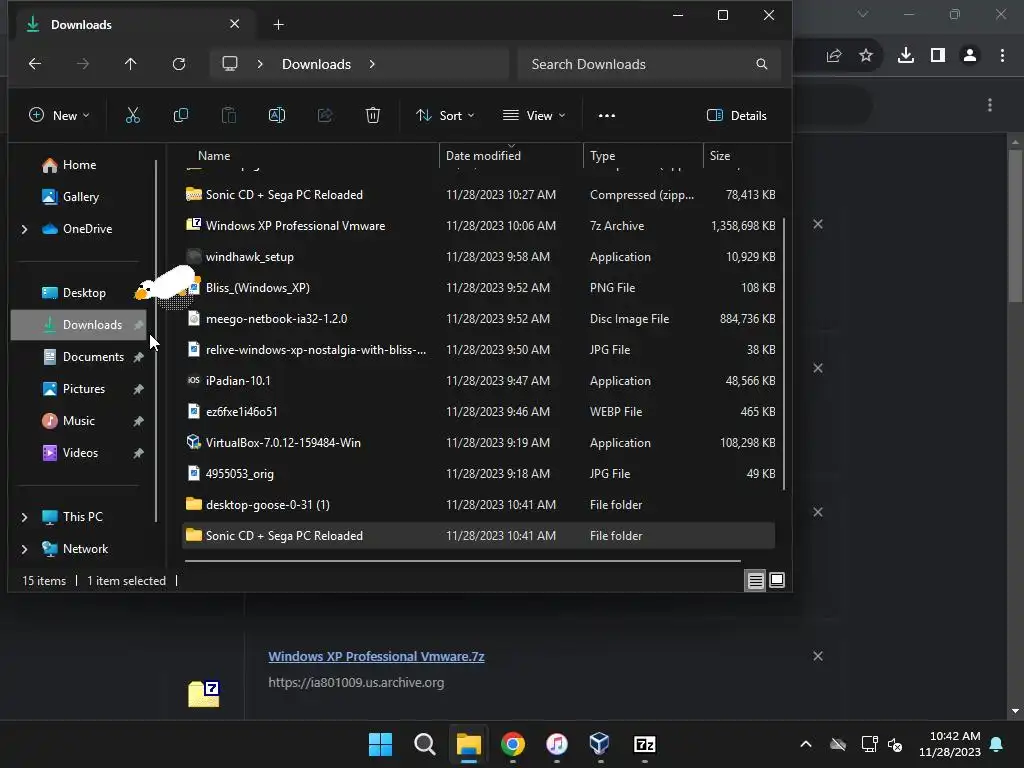1024x768 pixels.
Task: Click the Copy icon in toolbar
Action: [181, 116]
